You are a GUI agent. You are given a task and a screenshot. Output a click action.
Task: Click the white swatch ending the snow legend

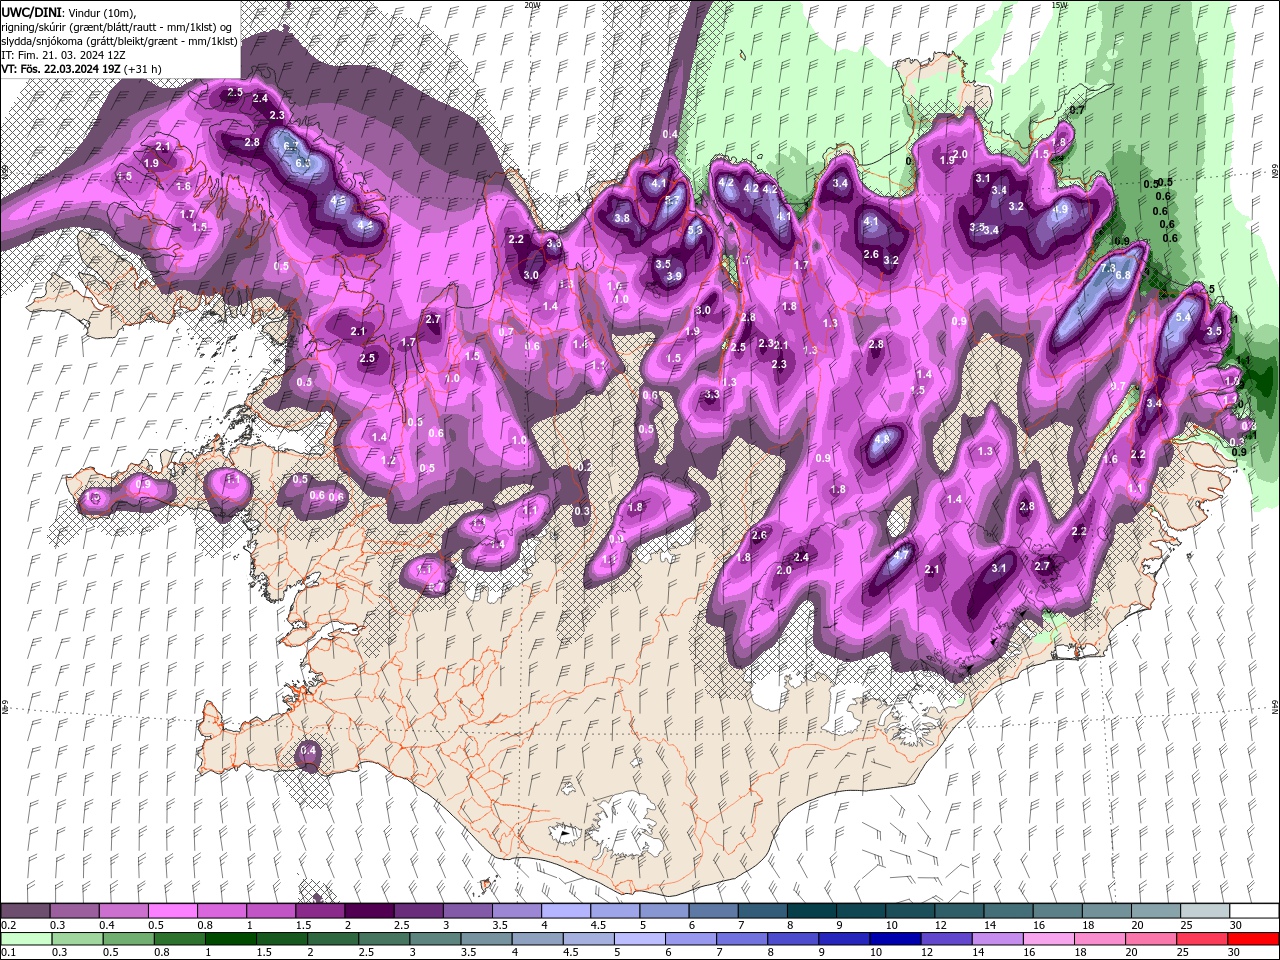click(1253, 911)
